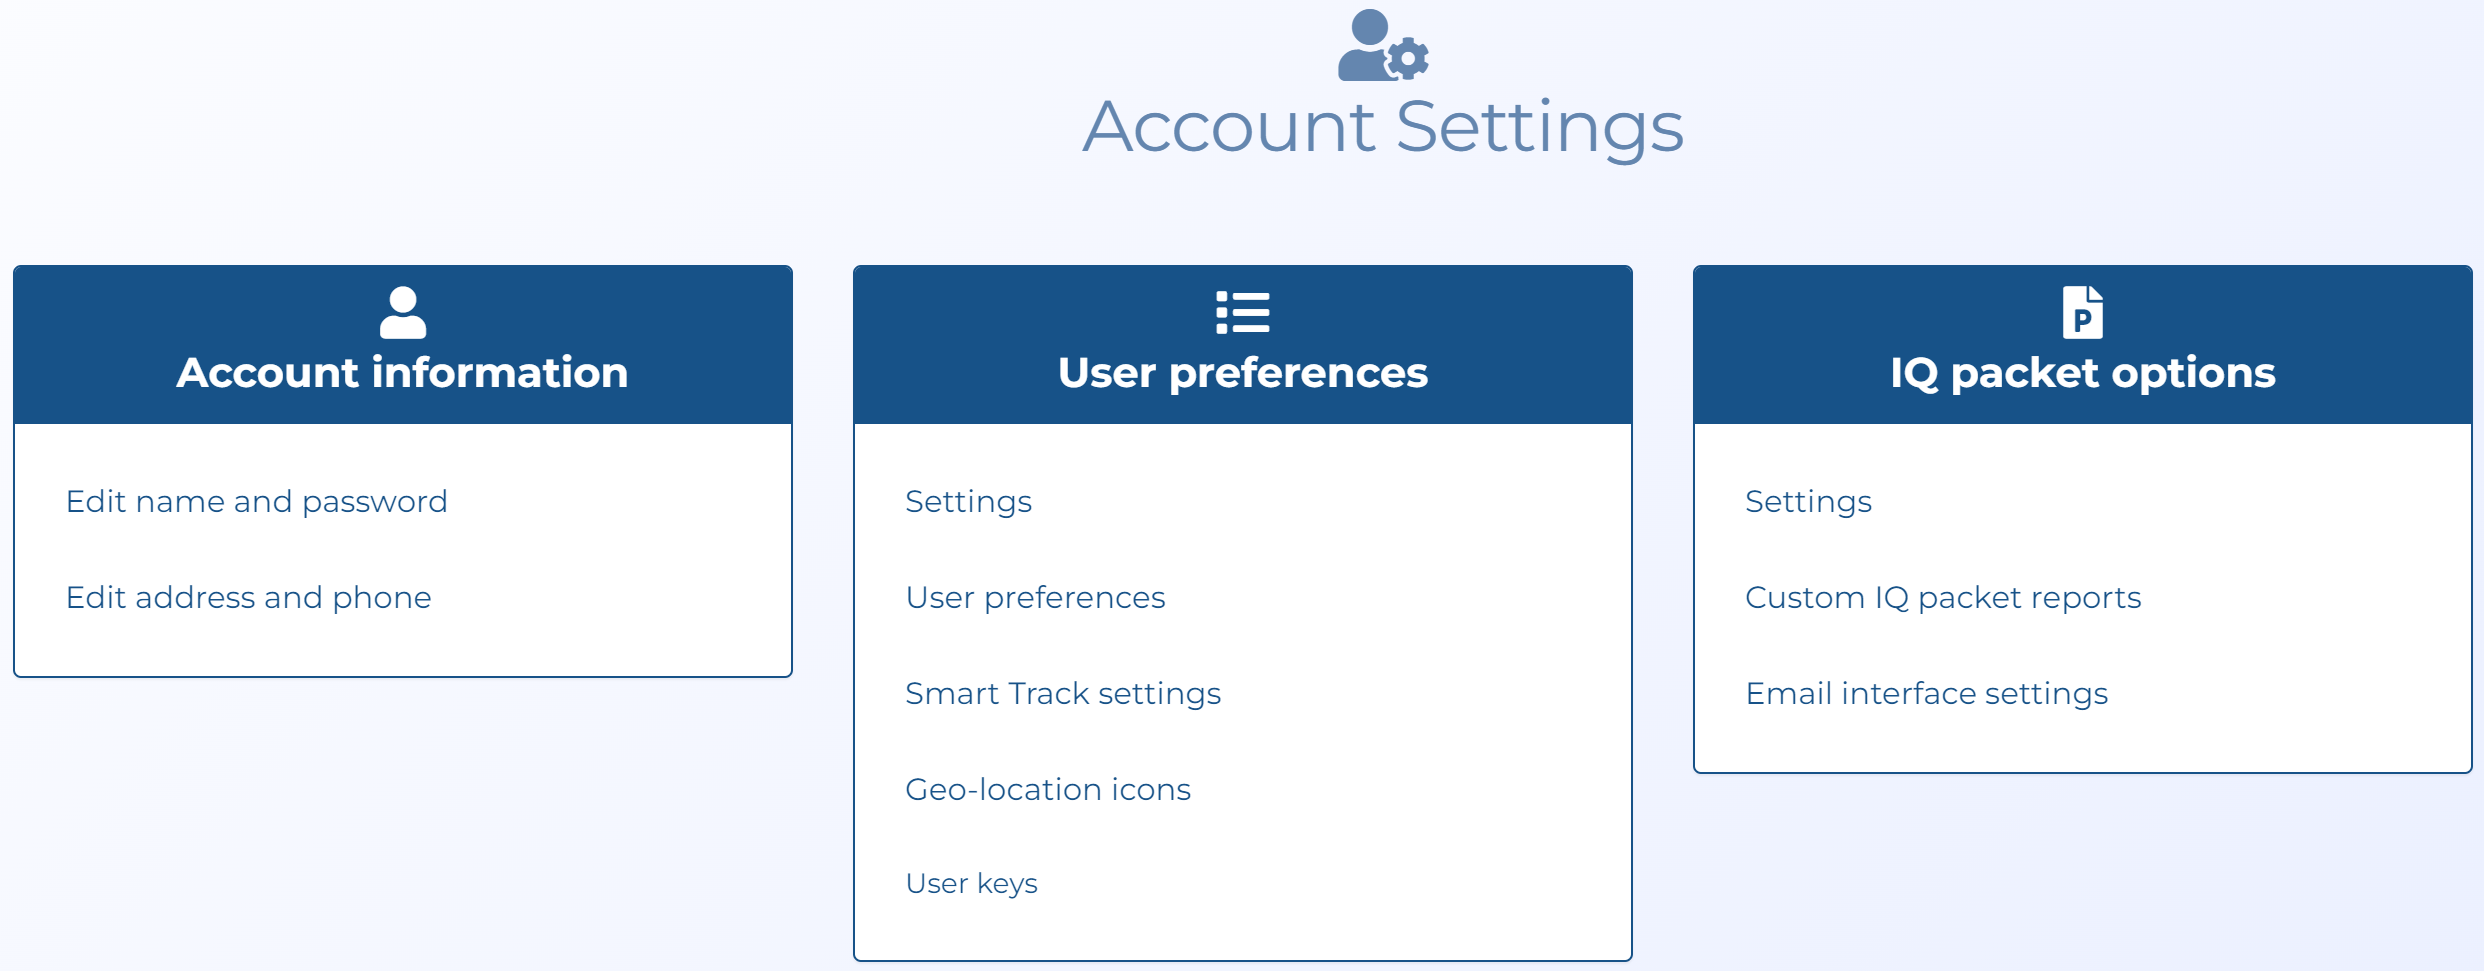Image resolution: width=2484 pixels, height=971 pixels.
Task: Open Email interface settings
Action: [1926, 693]
